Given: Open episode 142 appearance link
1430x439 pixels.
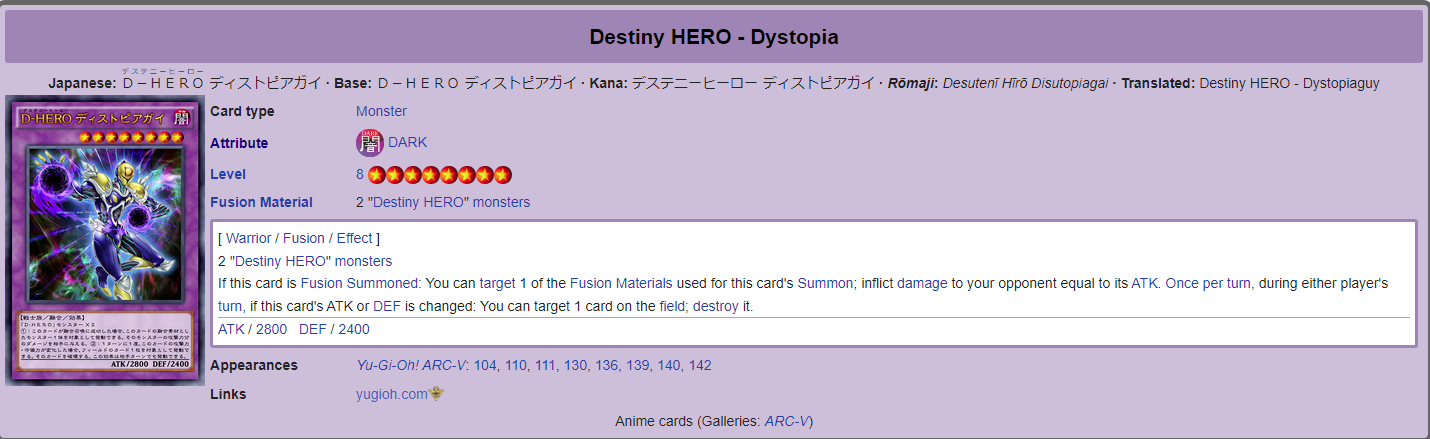Looking at the screenshot, I should point(700,365).
